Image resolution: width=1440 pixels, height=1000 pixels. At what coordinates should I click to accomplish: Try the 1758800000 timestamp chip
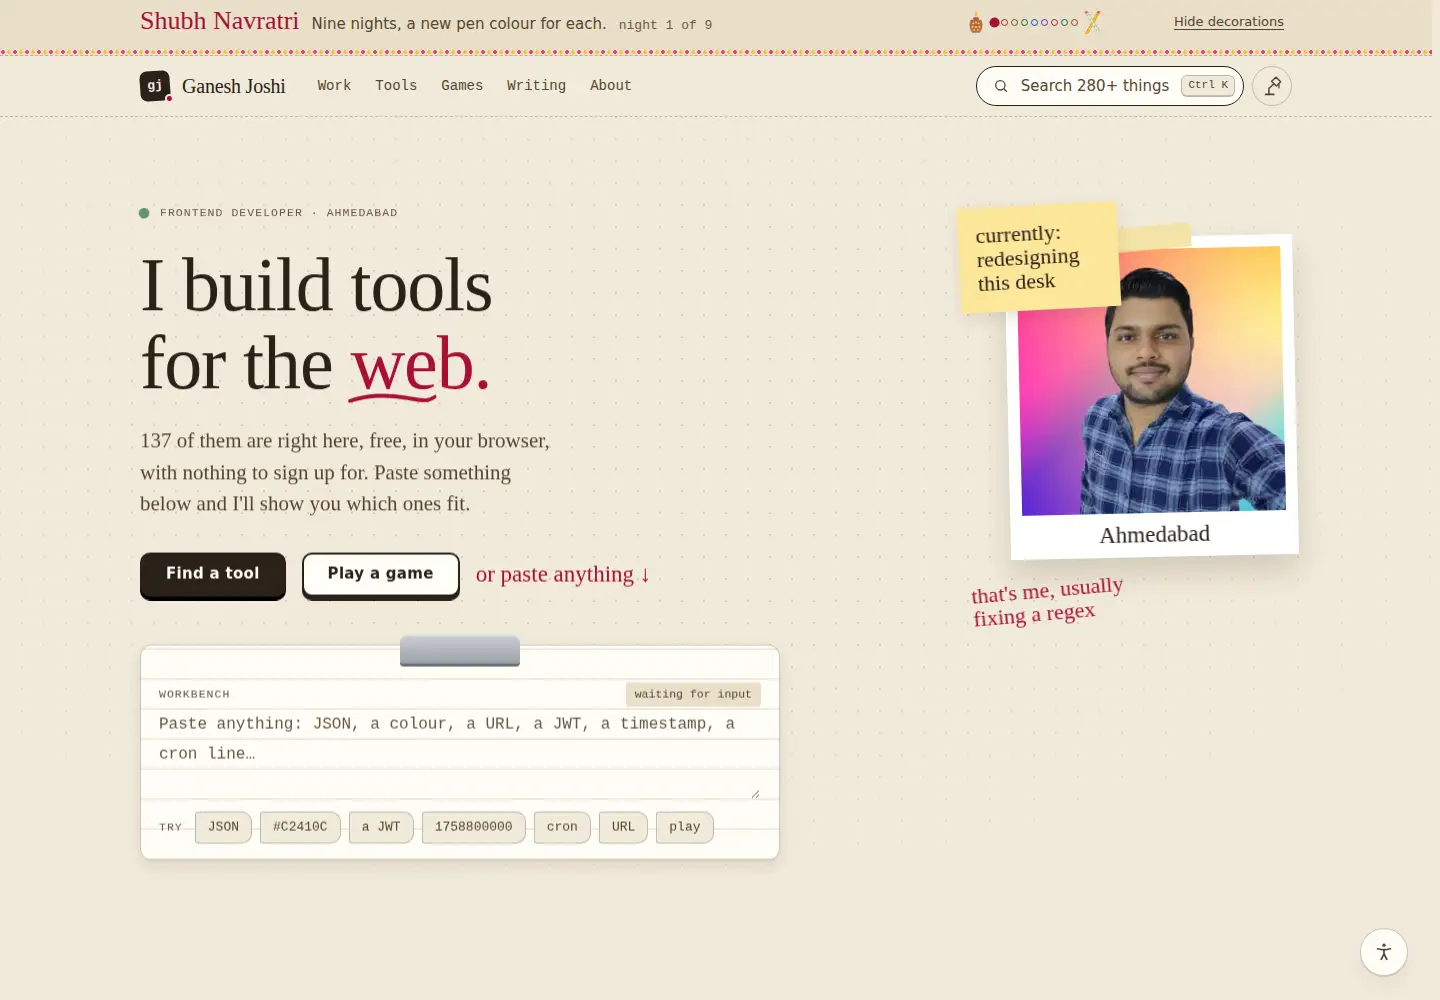tap(474, 827)
